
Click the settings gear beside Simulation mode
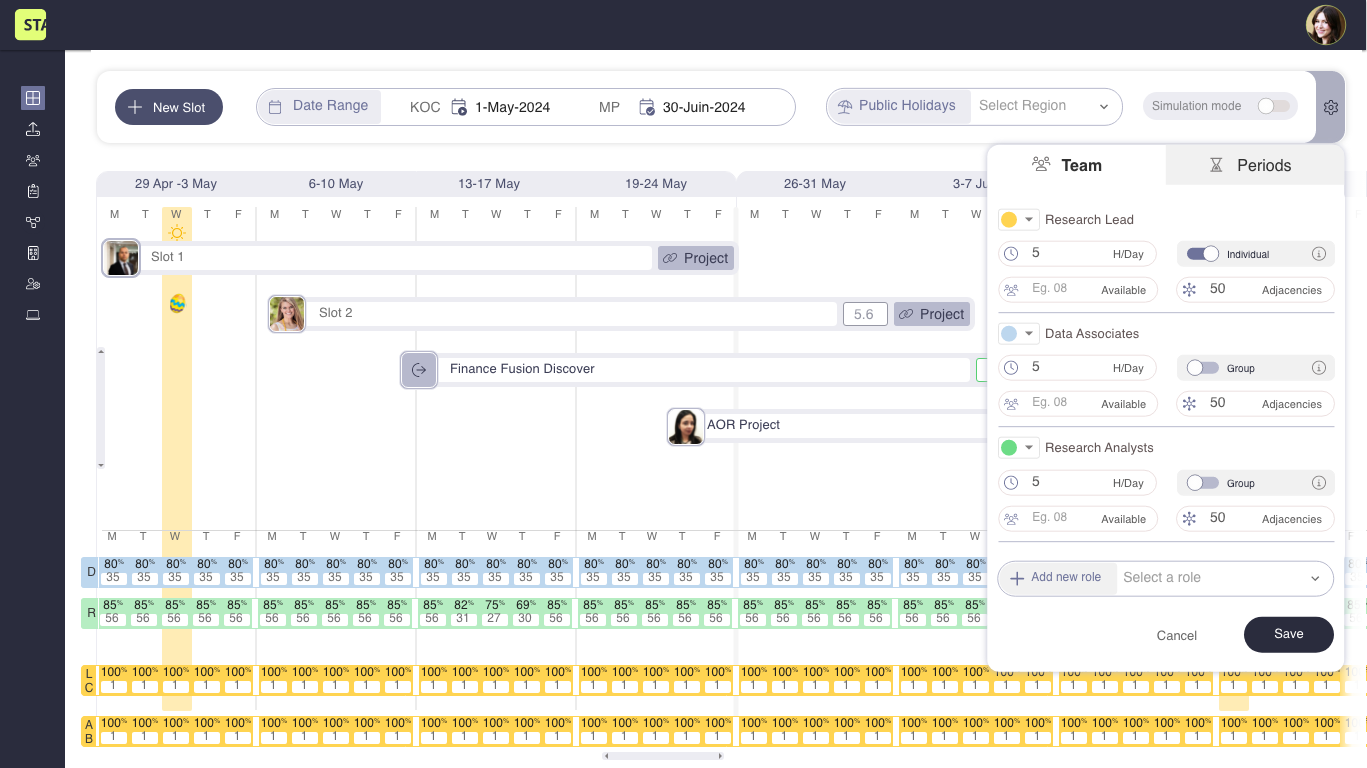pos(1330,107)
